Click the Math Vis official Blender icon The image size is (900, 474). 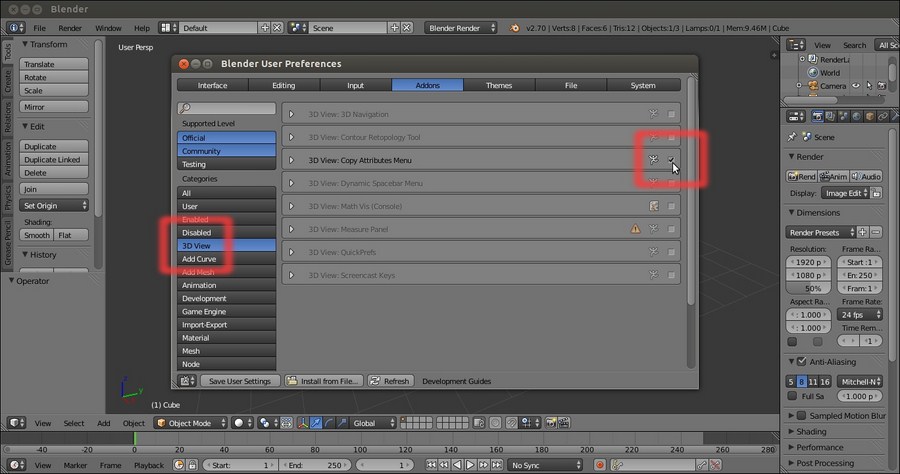click(653, 206)
